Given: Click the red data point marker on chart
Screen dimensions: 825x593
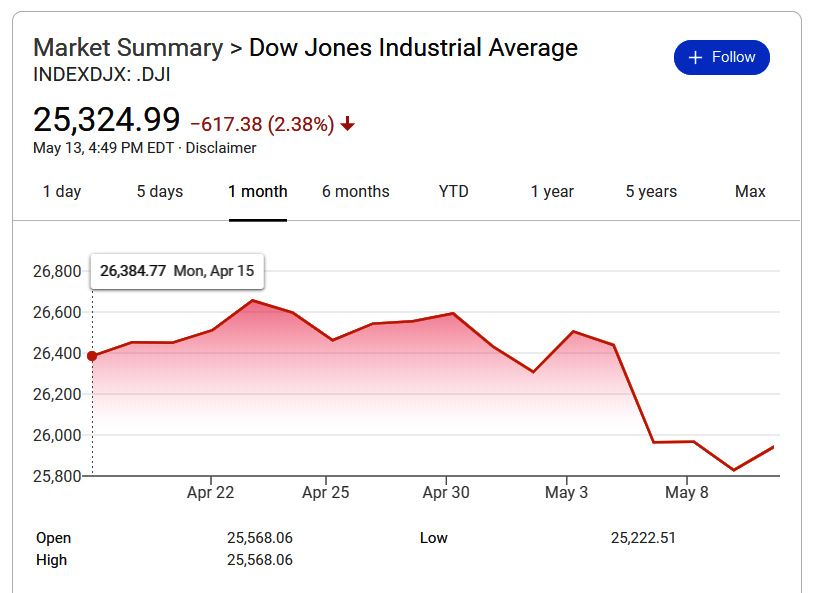Looking at the screenshot, I should [92, 356].
